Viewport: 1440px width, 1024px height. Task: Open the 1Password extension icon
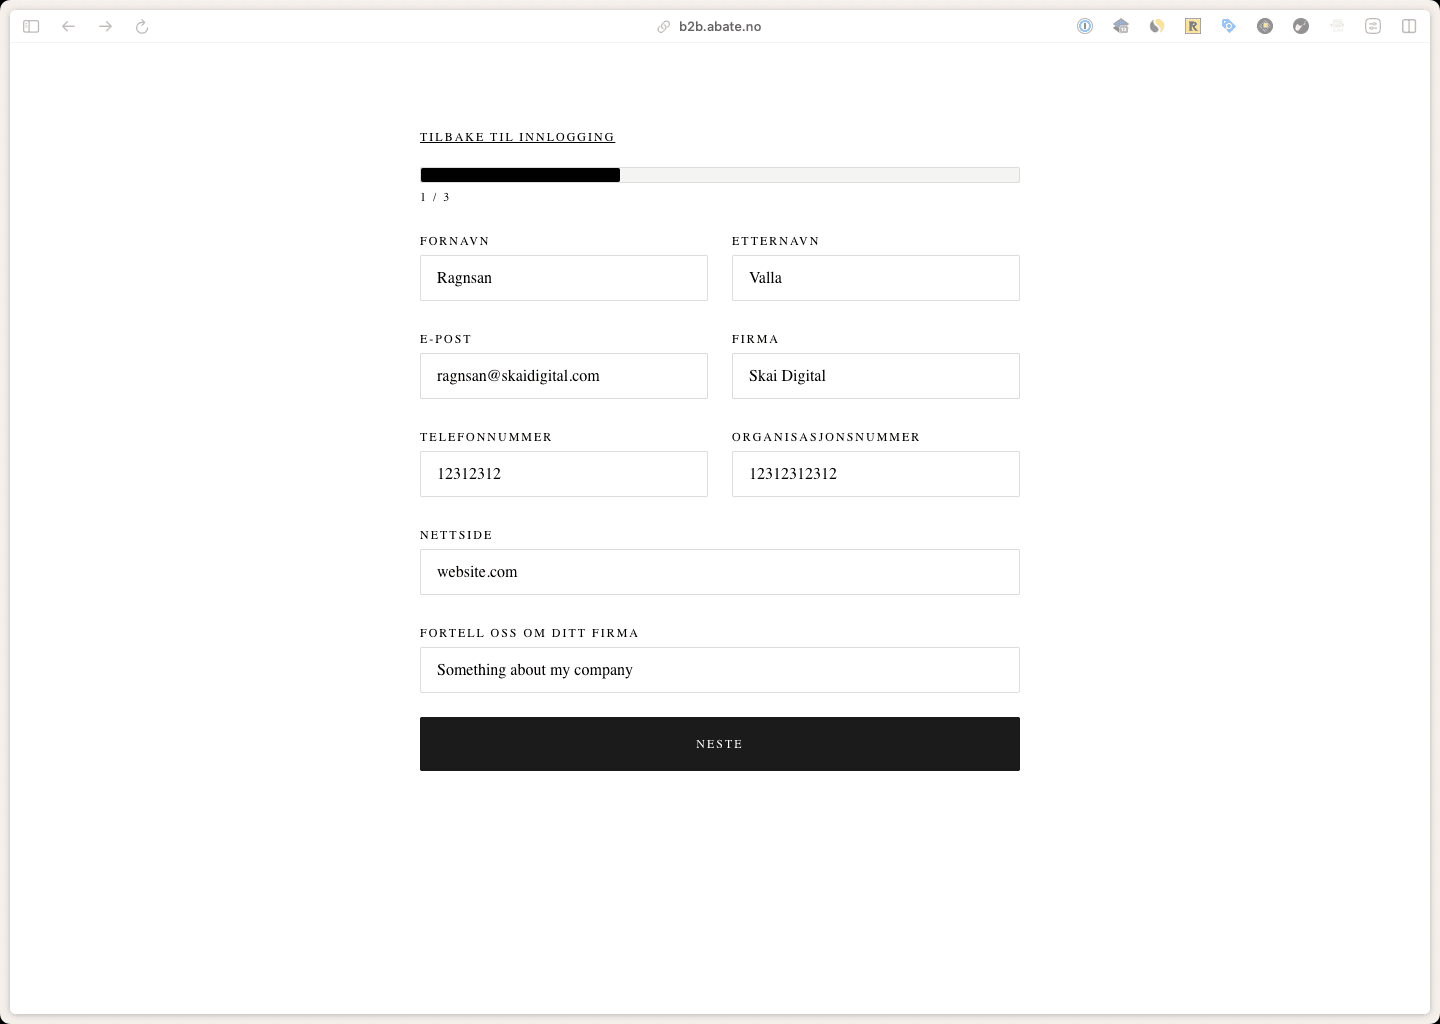point(1085,27)
